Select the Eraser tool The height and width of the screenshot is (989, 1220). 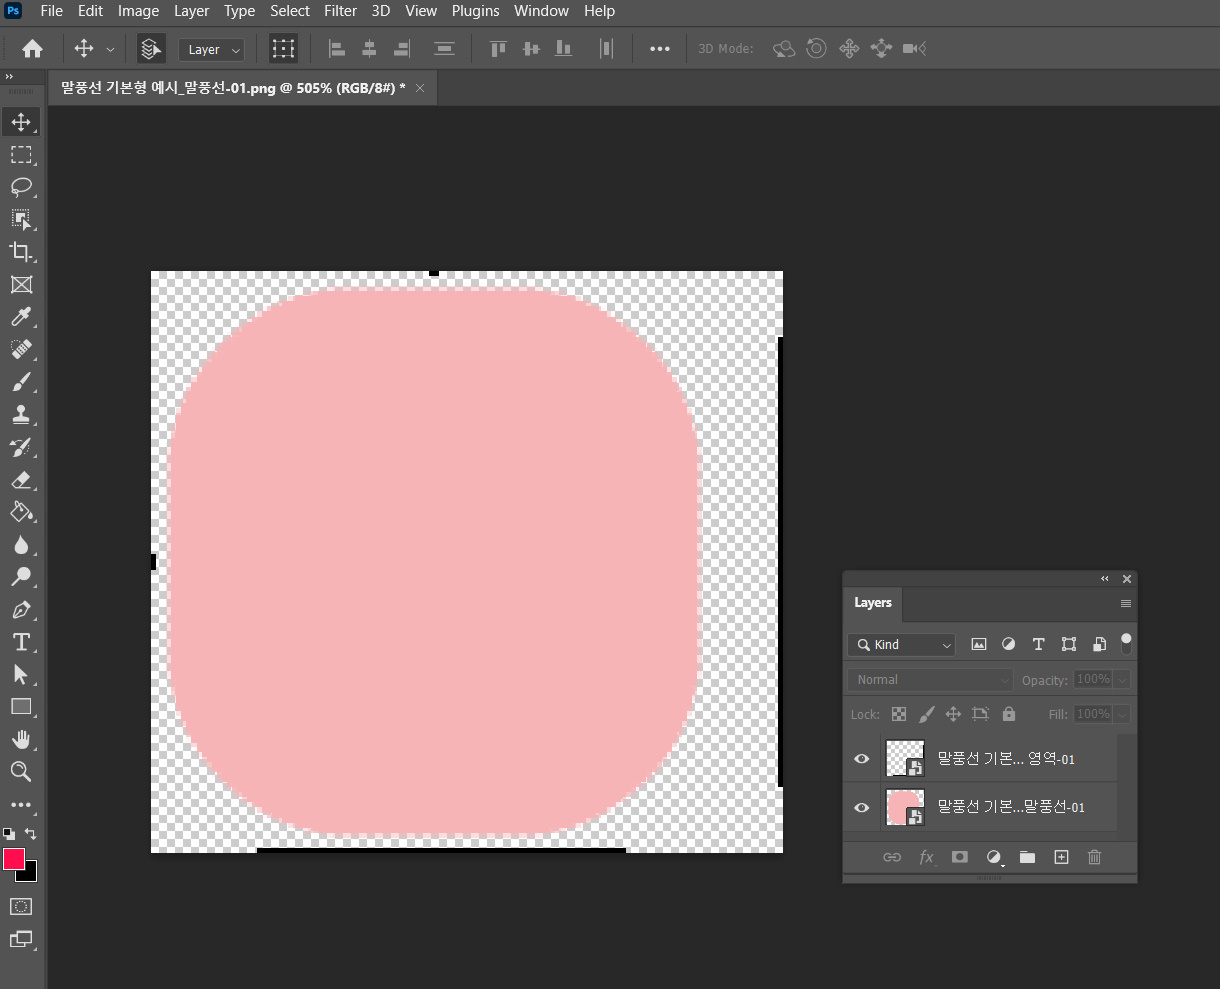[x=21, y=480]
